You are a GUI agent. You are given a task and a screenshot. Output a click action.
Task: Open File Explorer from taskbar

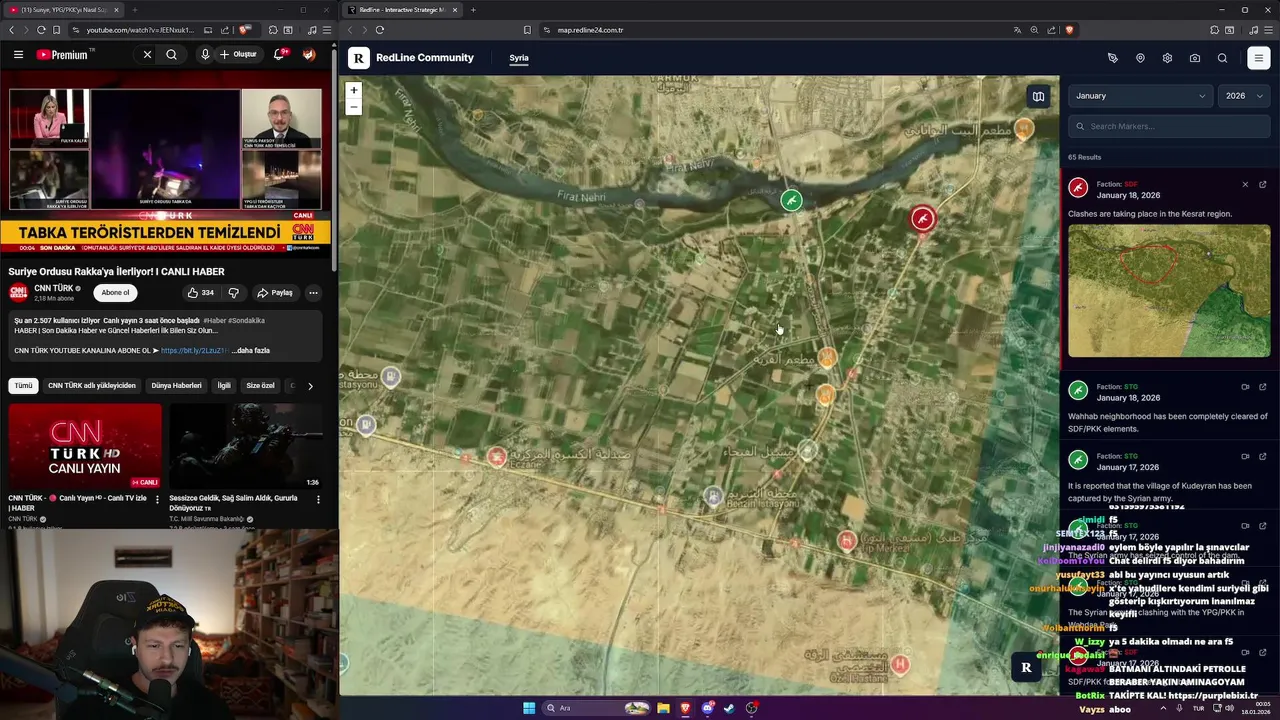tap(663, 708)
